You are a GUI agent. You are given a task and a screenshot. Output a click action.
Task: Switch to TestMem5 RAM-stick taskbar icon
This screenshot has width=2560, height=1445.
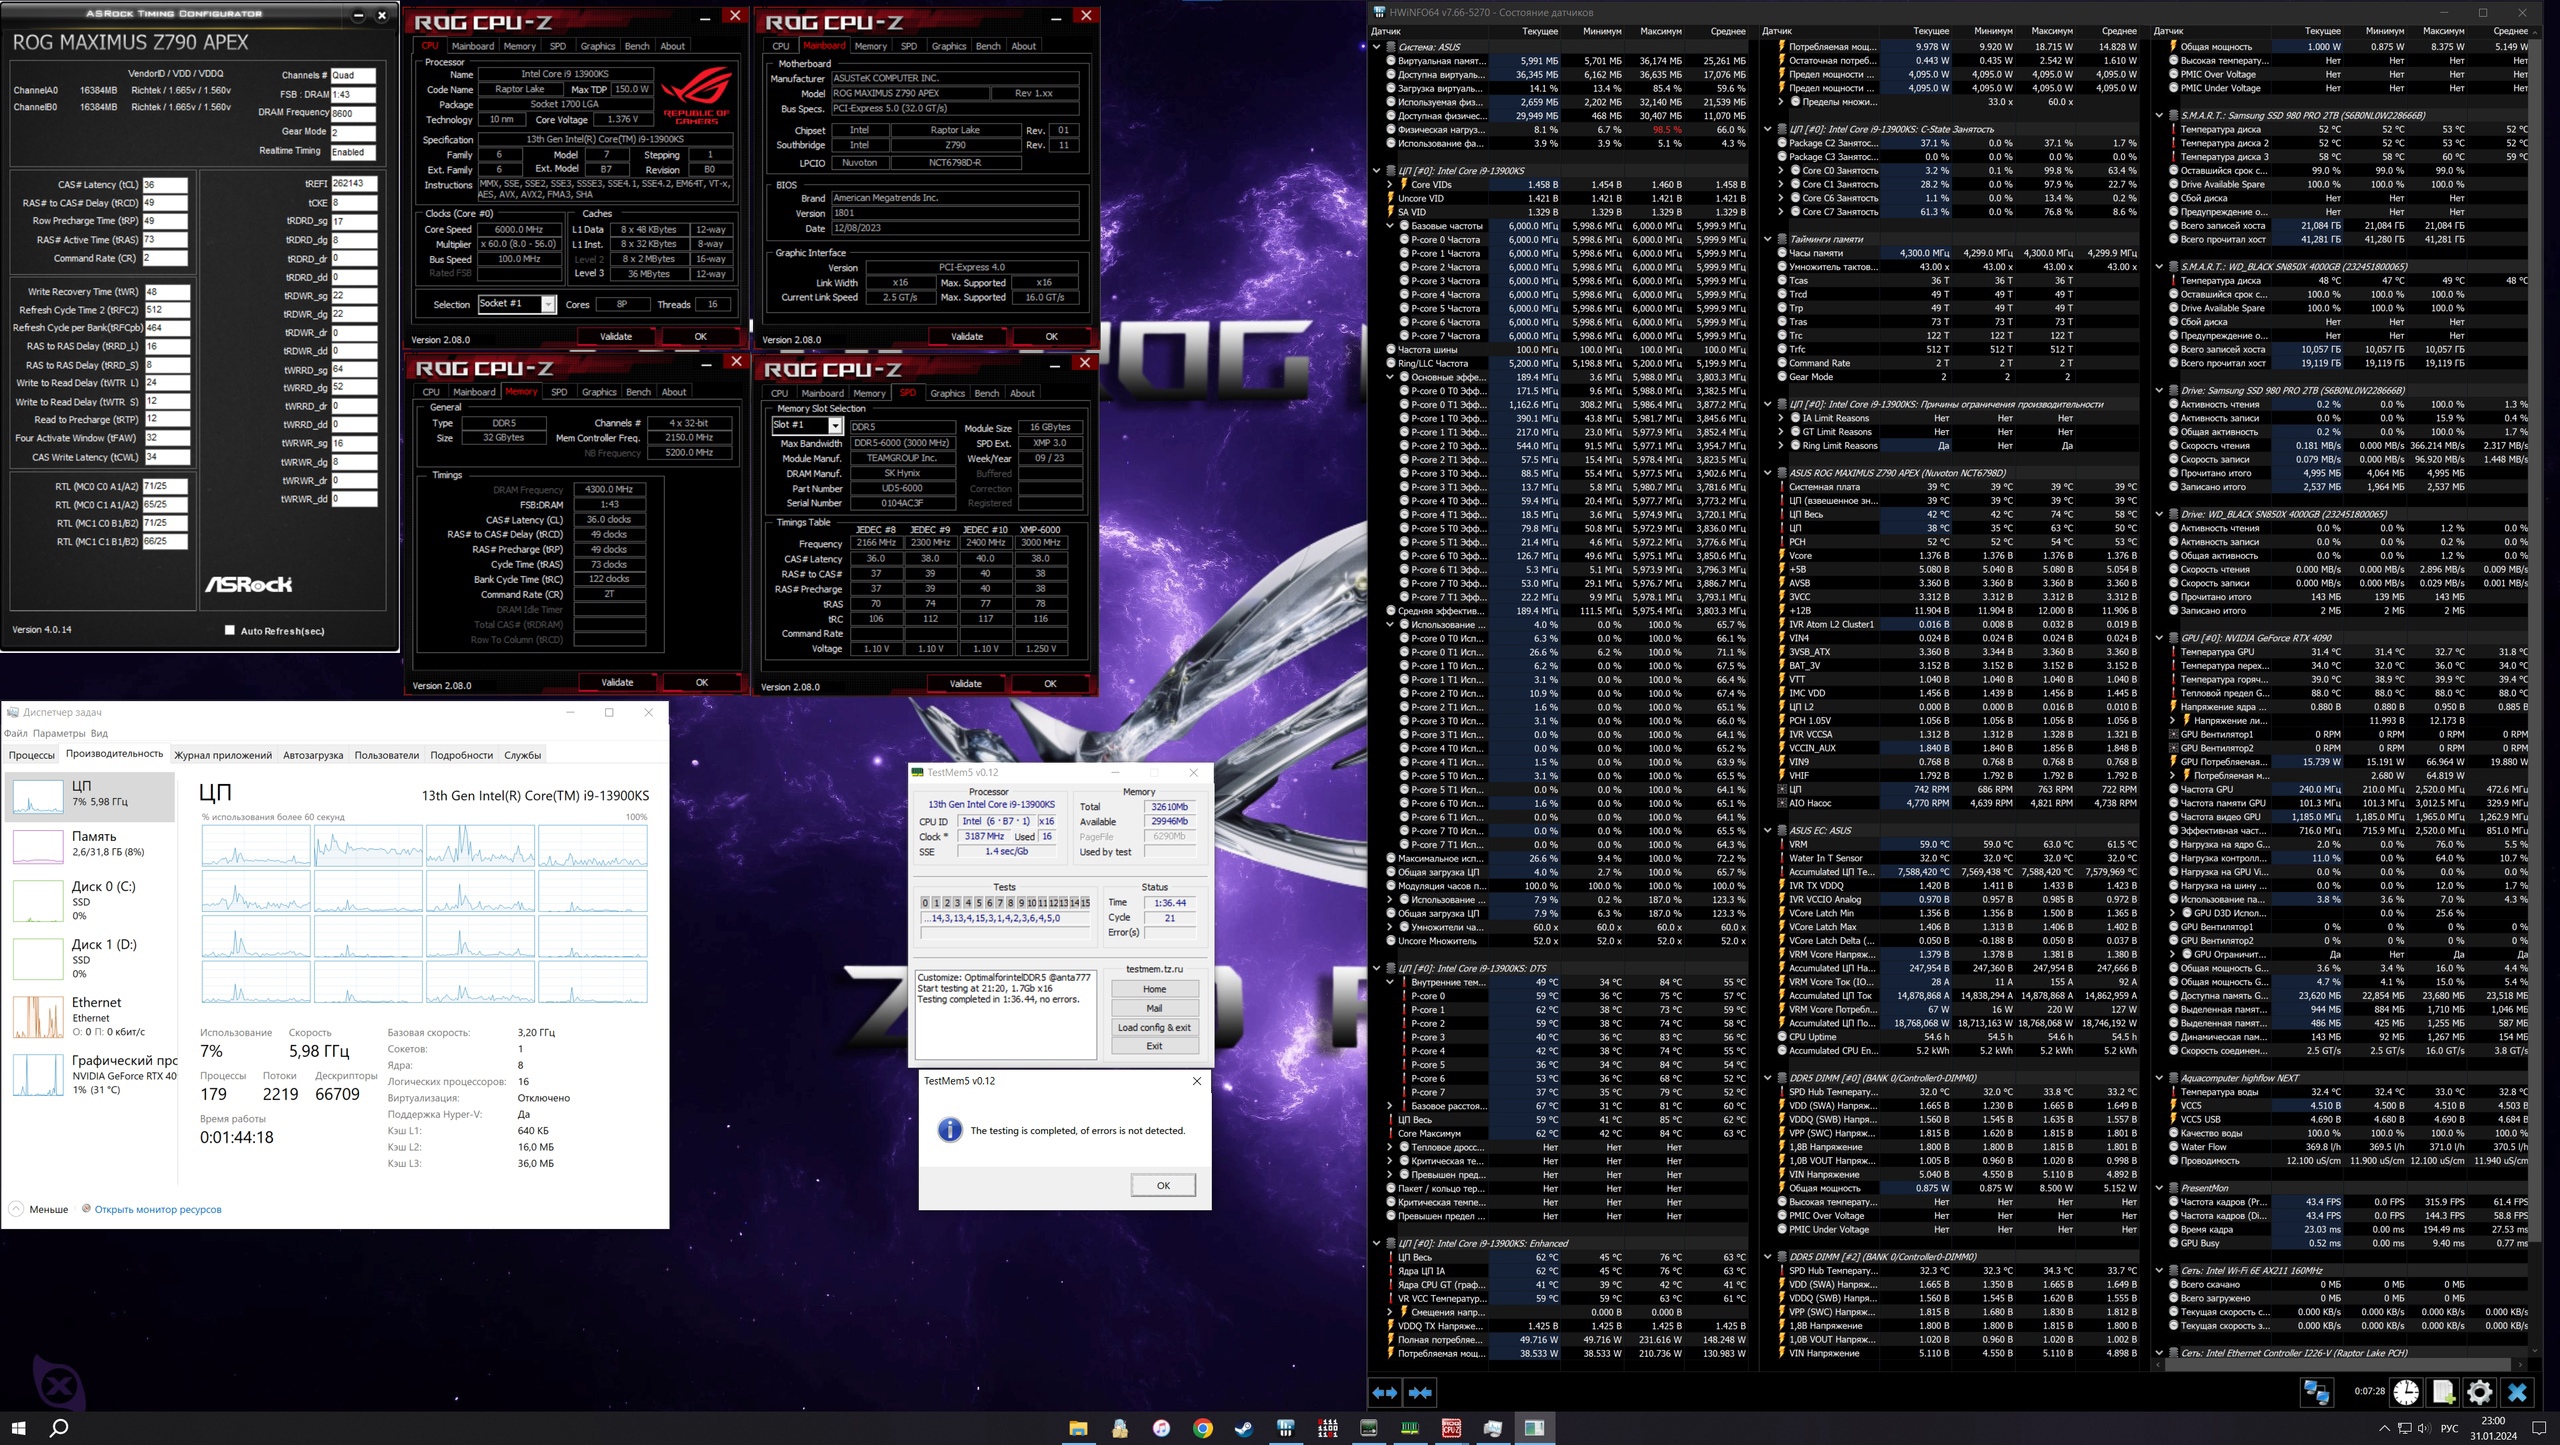pyautogui.click(x=1410, y=1428)
